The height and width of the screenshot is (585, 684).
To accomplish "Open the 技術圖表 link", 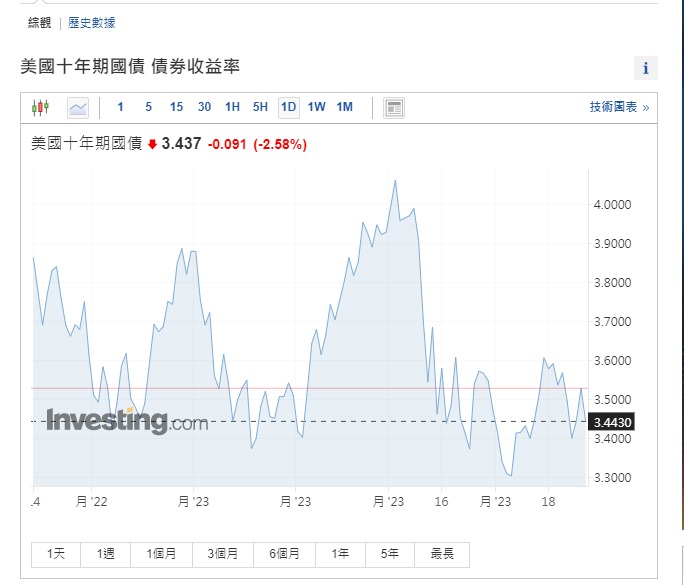I will [619, 107].
